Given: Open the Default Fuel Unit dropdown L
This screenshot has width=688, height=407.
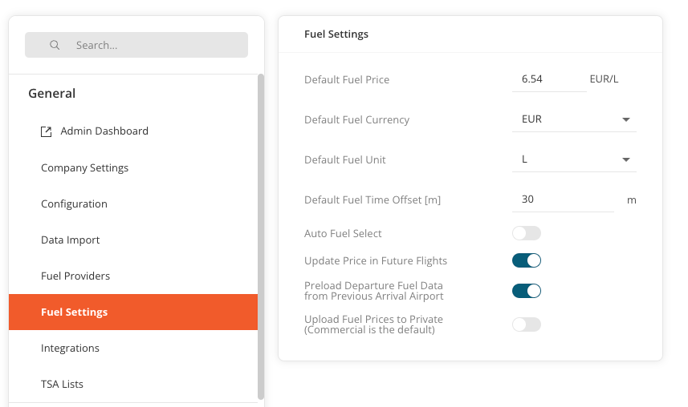Looking at the screenshot, I should click(574, 160).
